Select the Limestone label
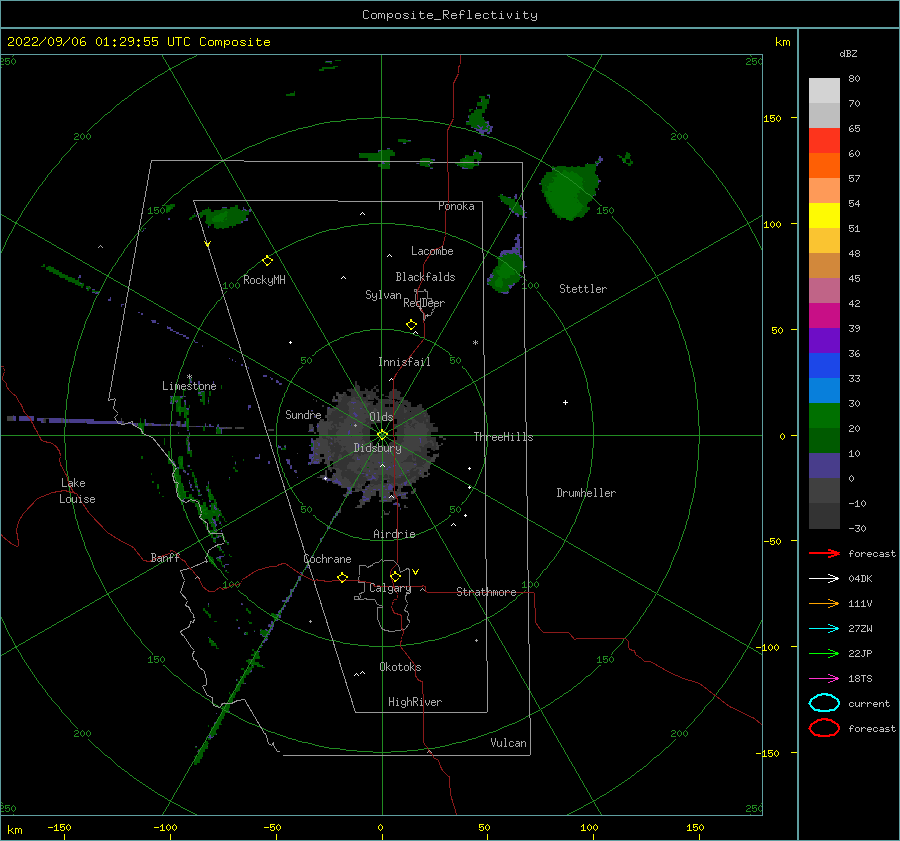Viewport: 900px width, 841px height. click(x=189, y=386)
